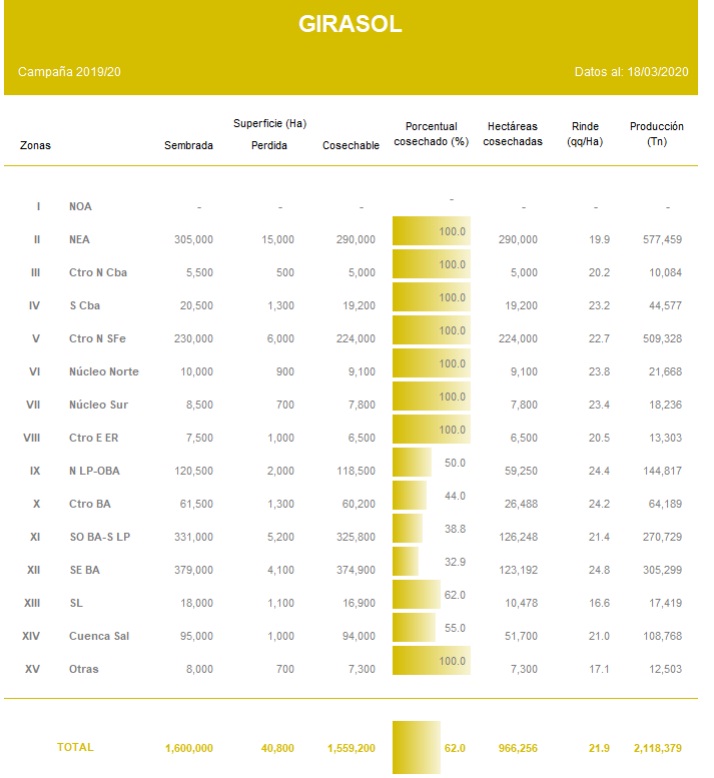
Task: Select the Sembrada column header
Action: (188, 146)
